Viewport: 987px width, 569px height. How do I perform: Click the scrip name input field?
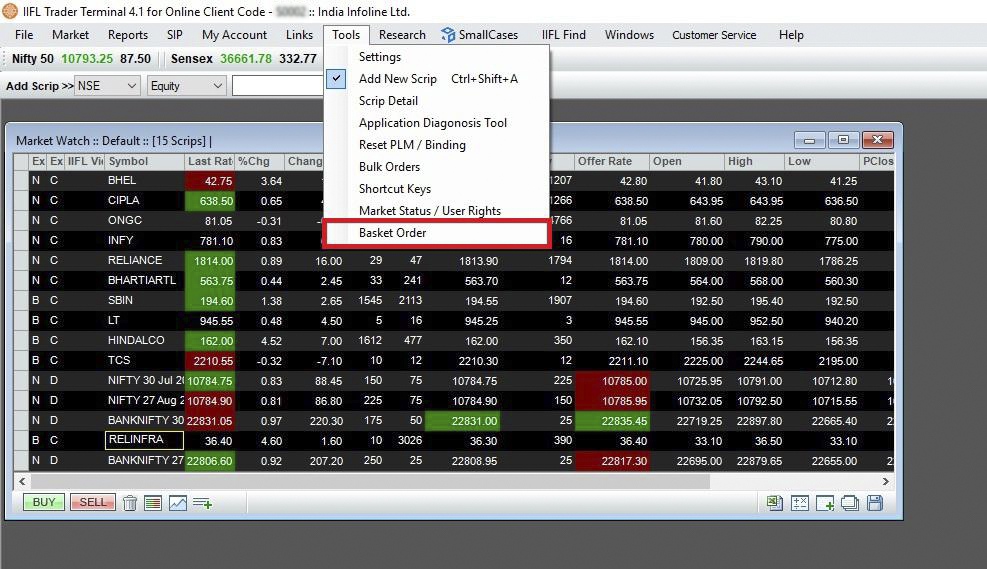pyautogui.click(x=277, y=86)
